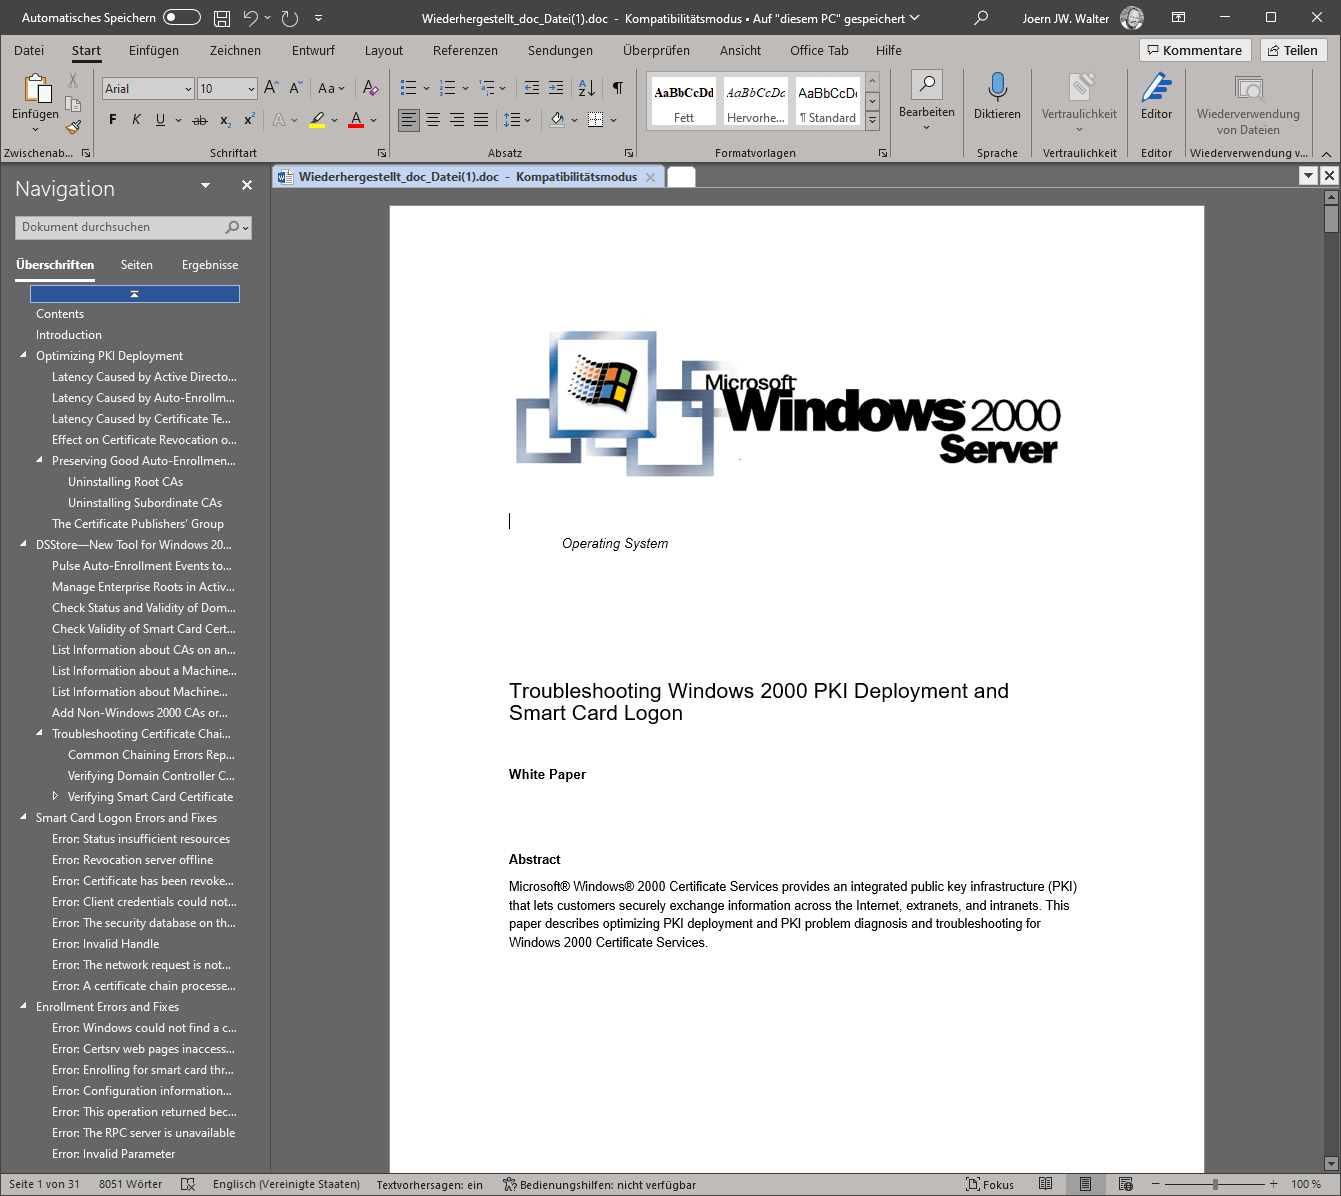Show paragraph marks with pilcrow icon
Image resolution: width=1341 pixels, height=1196 pixels.
[618, 88]
